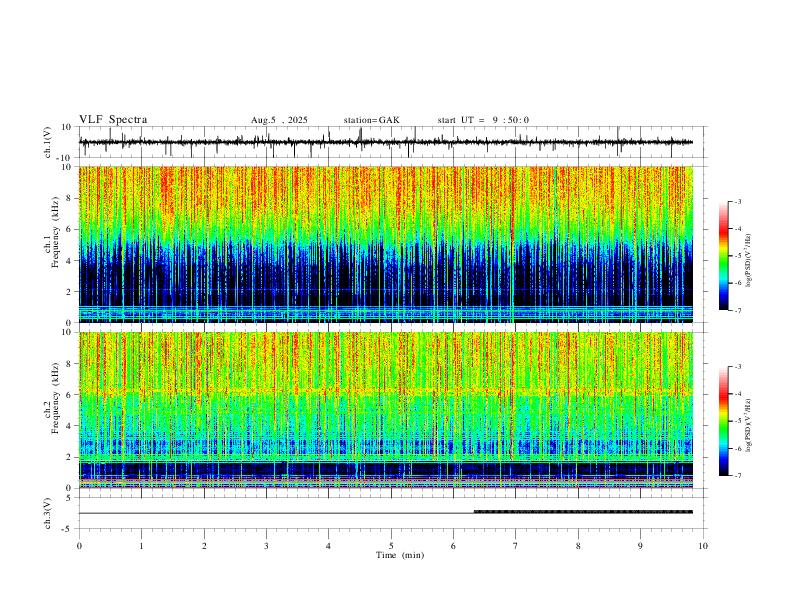
Task: Click the time axis tick label "2"
Action: 204,546
